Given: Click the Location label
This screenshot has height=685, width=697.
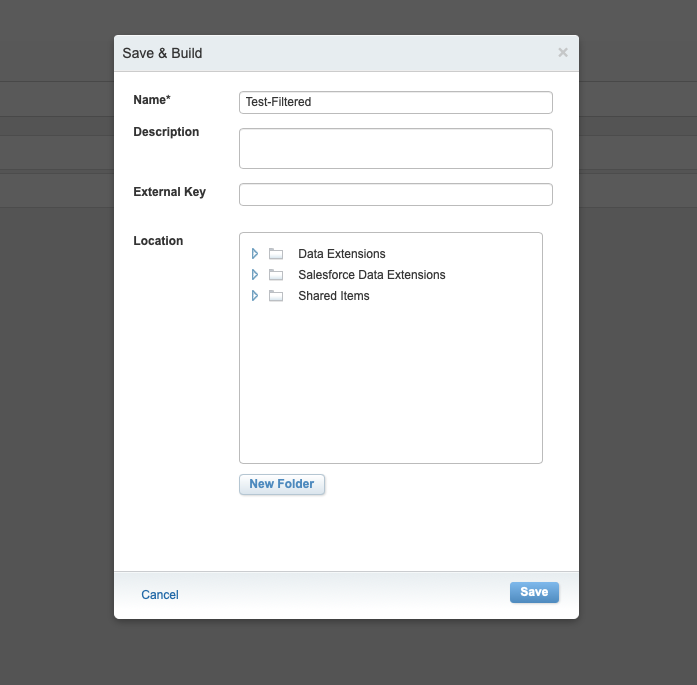Looking at the screenshot, I should tap(158, 240).
